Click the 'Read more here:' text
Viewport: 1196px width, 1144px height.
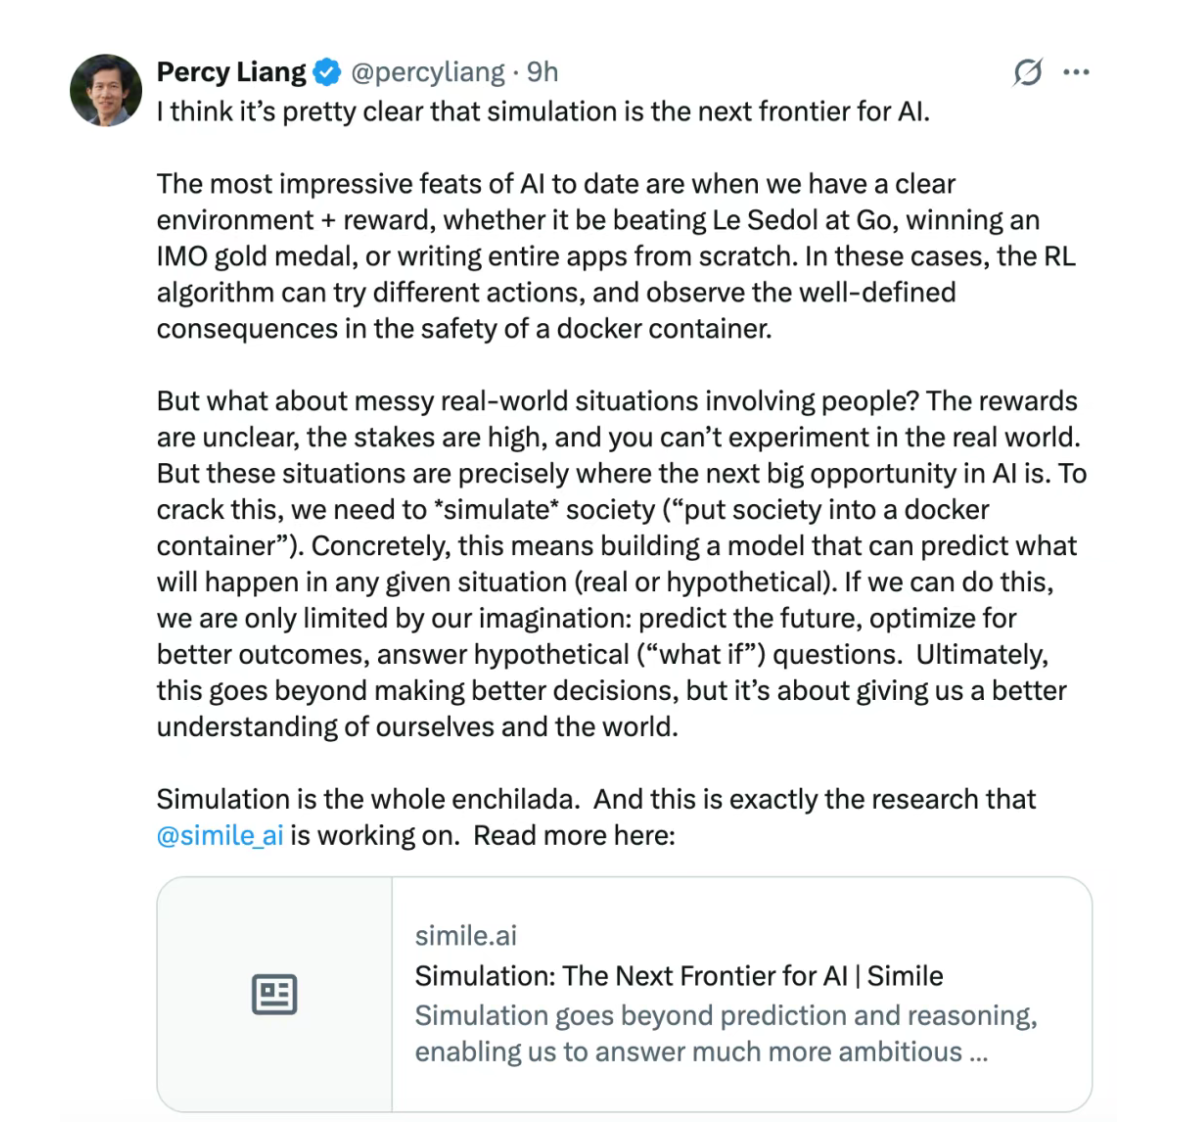574,835
